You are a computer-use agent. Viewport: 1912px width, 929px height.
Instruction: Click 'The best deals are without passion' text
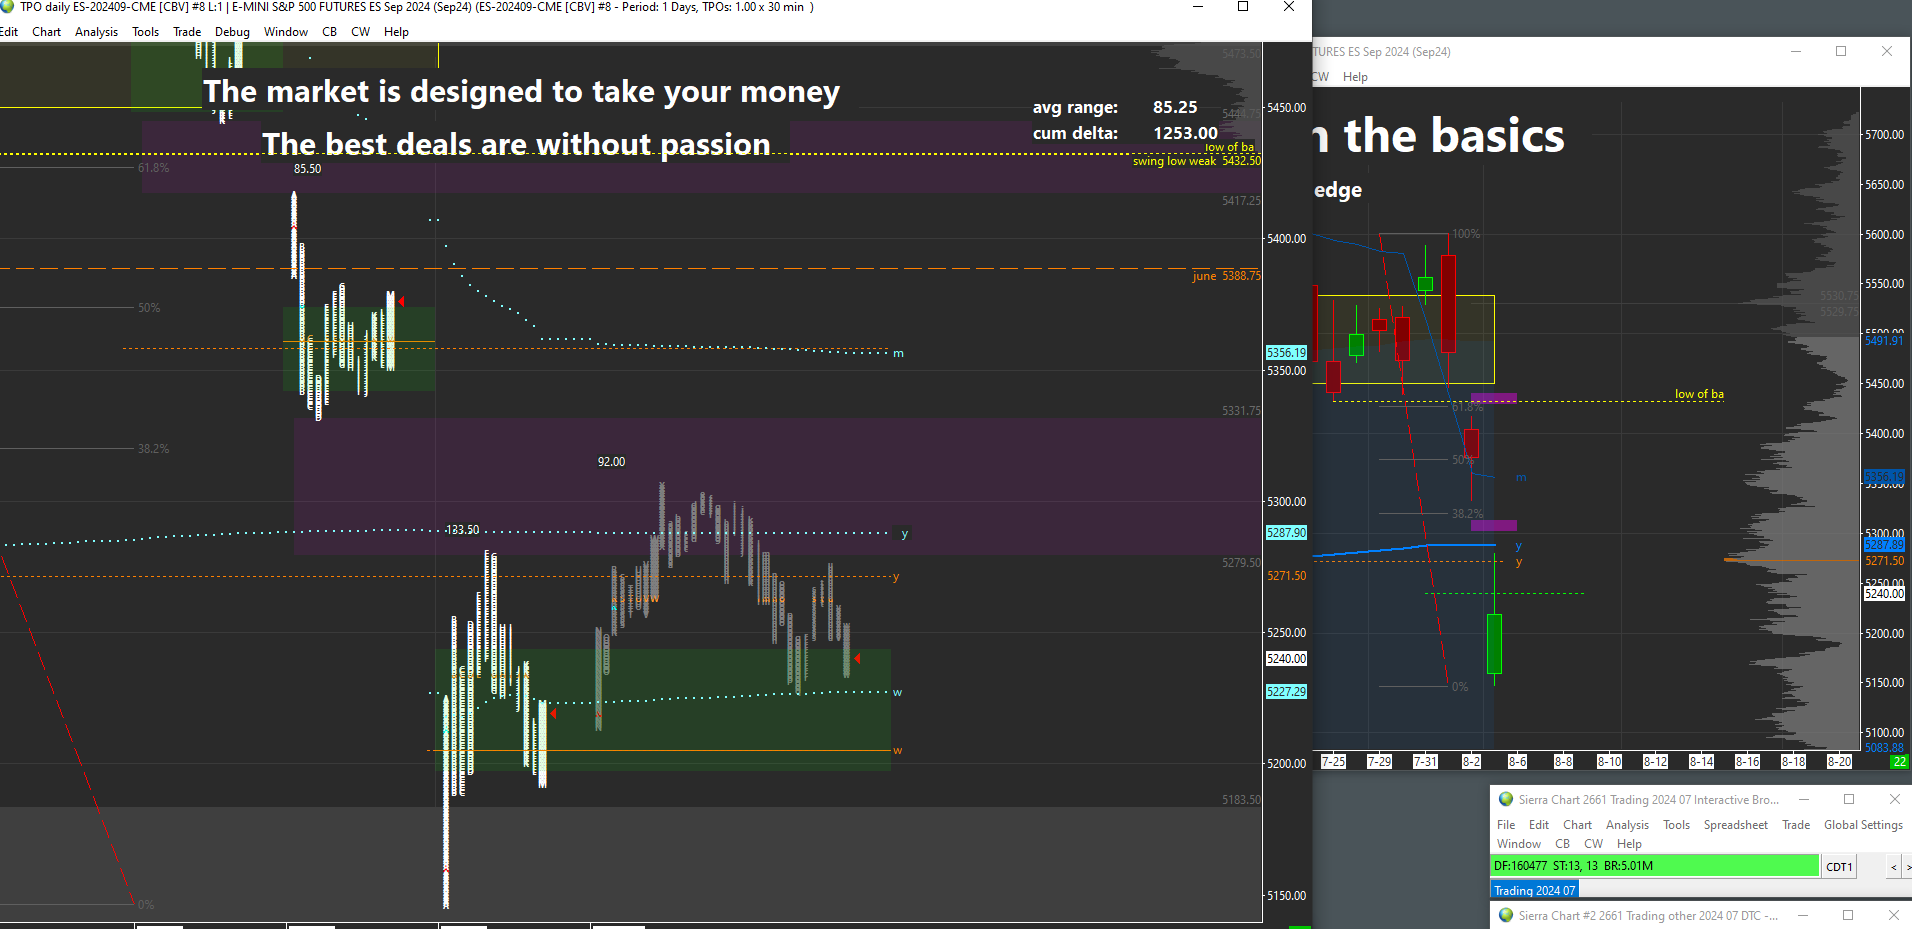click(516, 144)
